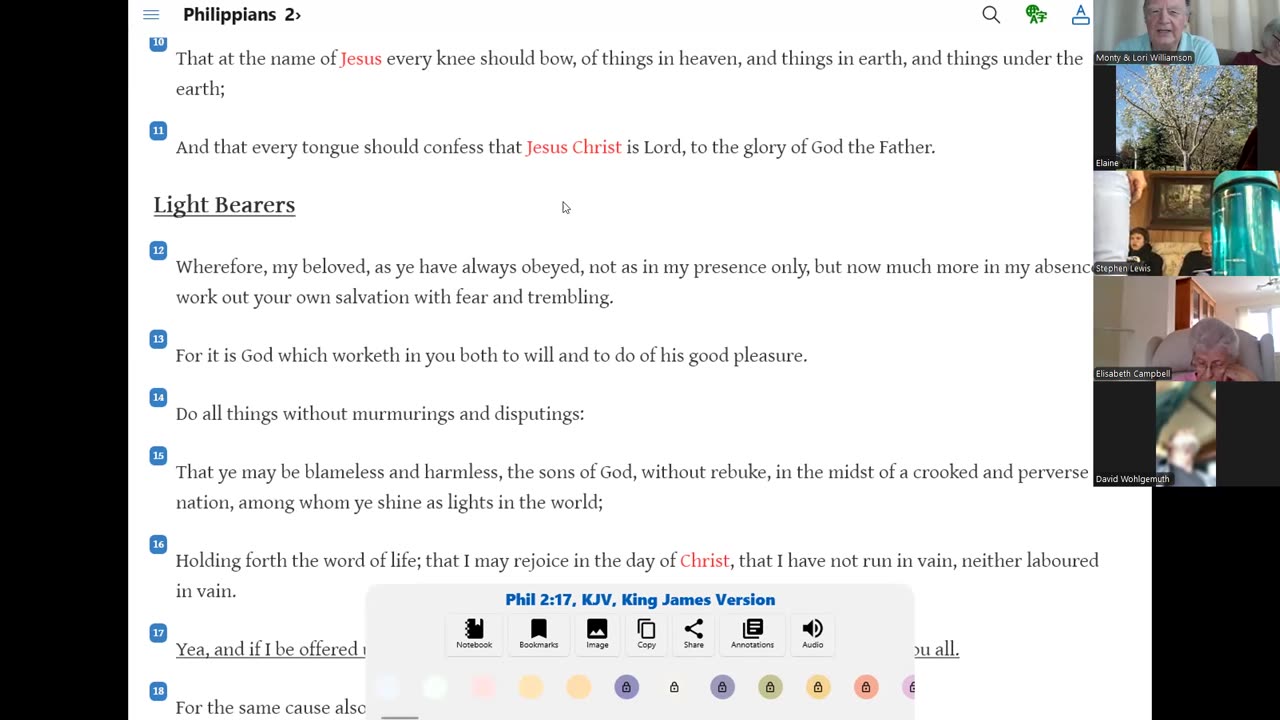Pick the first locked purple highlight swatch
1280x720 pixels.
[x=627, y=687]
